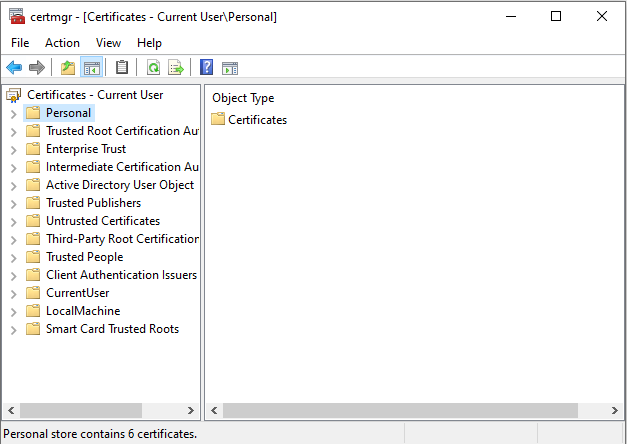627x444 pixels.
Task: Expand the Untrusted Certificates node
Action: (x=14, y=222)
